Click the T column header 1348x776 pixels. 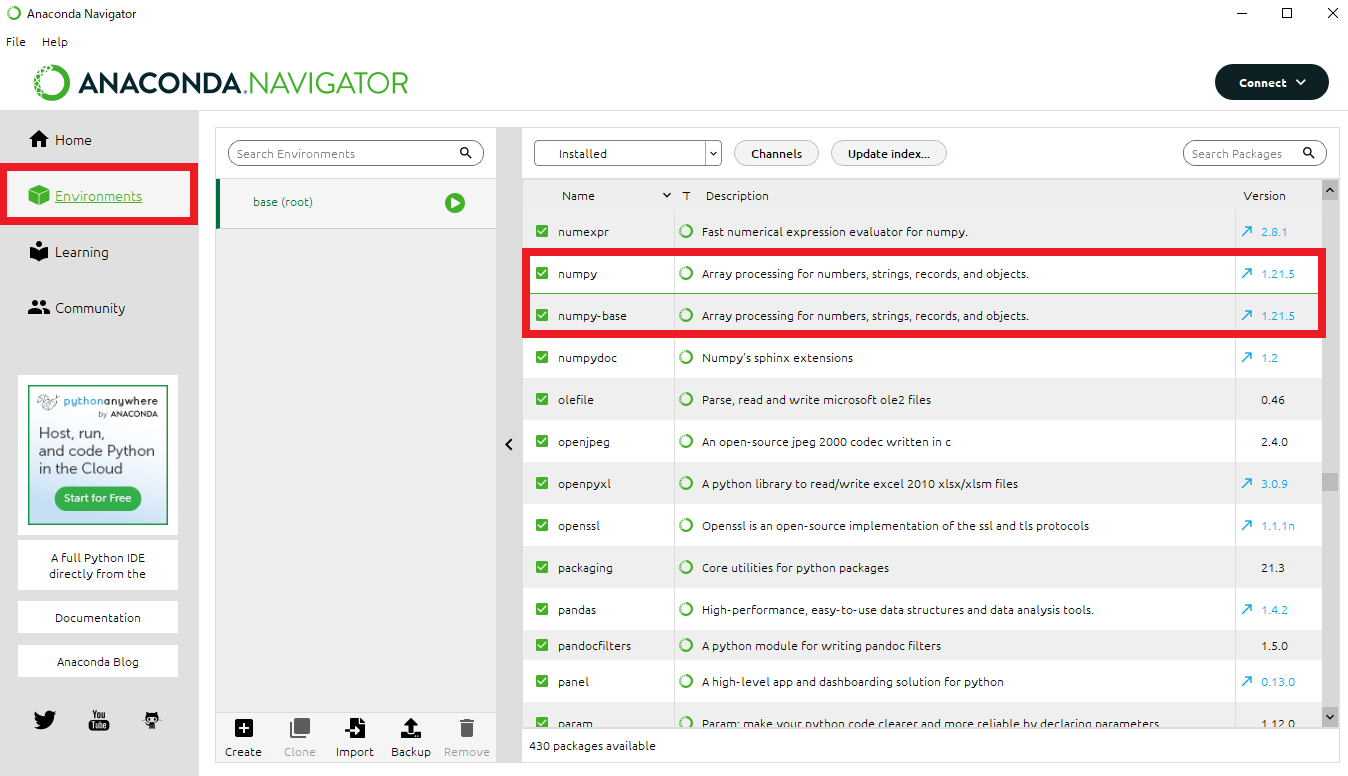click(686, 196)
